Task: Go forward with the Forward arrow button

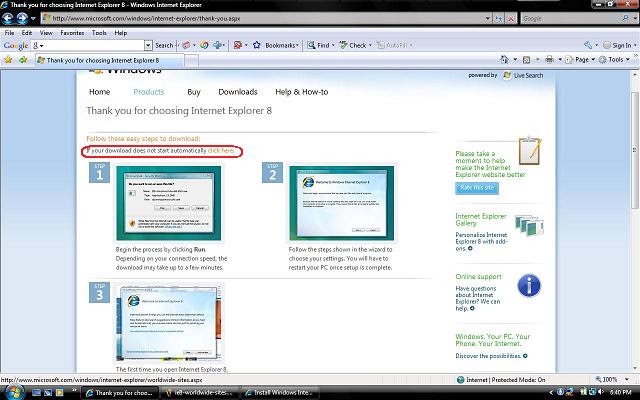Action: [x=22, y=18]
